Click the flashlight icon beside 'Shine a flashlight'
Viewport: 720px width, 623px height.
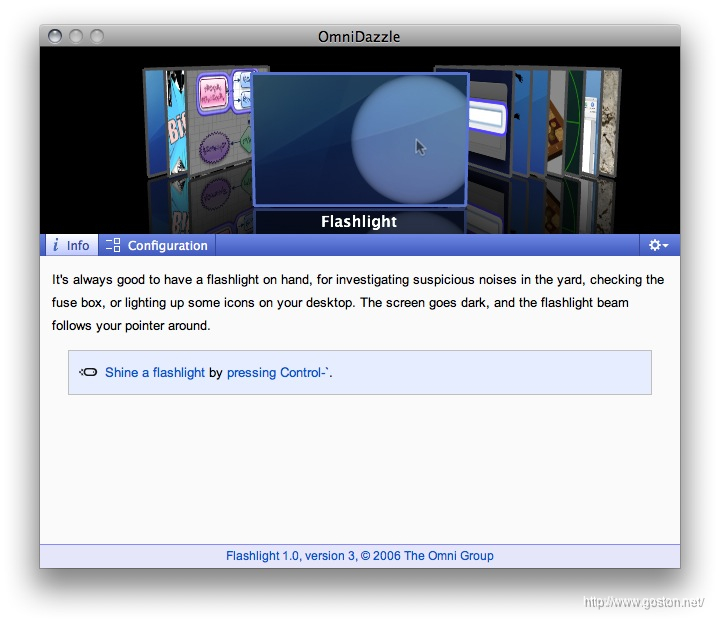(88, 372)
